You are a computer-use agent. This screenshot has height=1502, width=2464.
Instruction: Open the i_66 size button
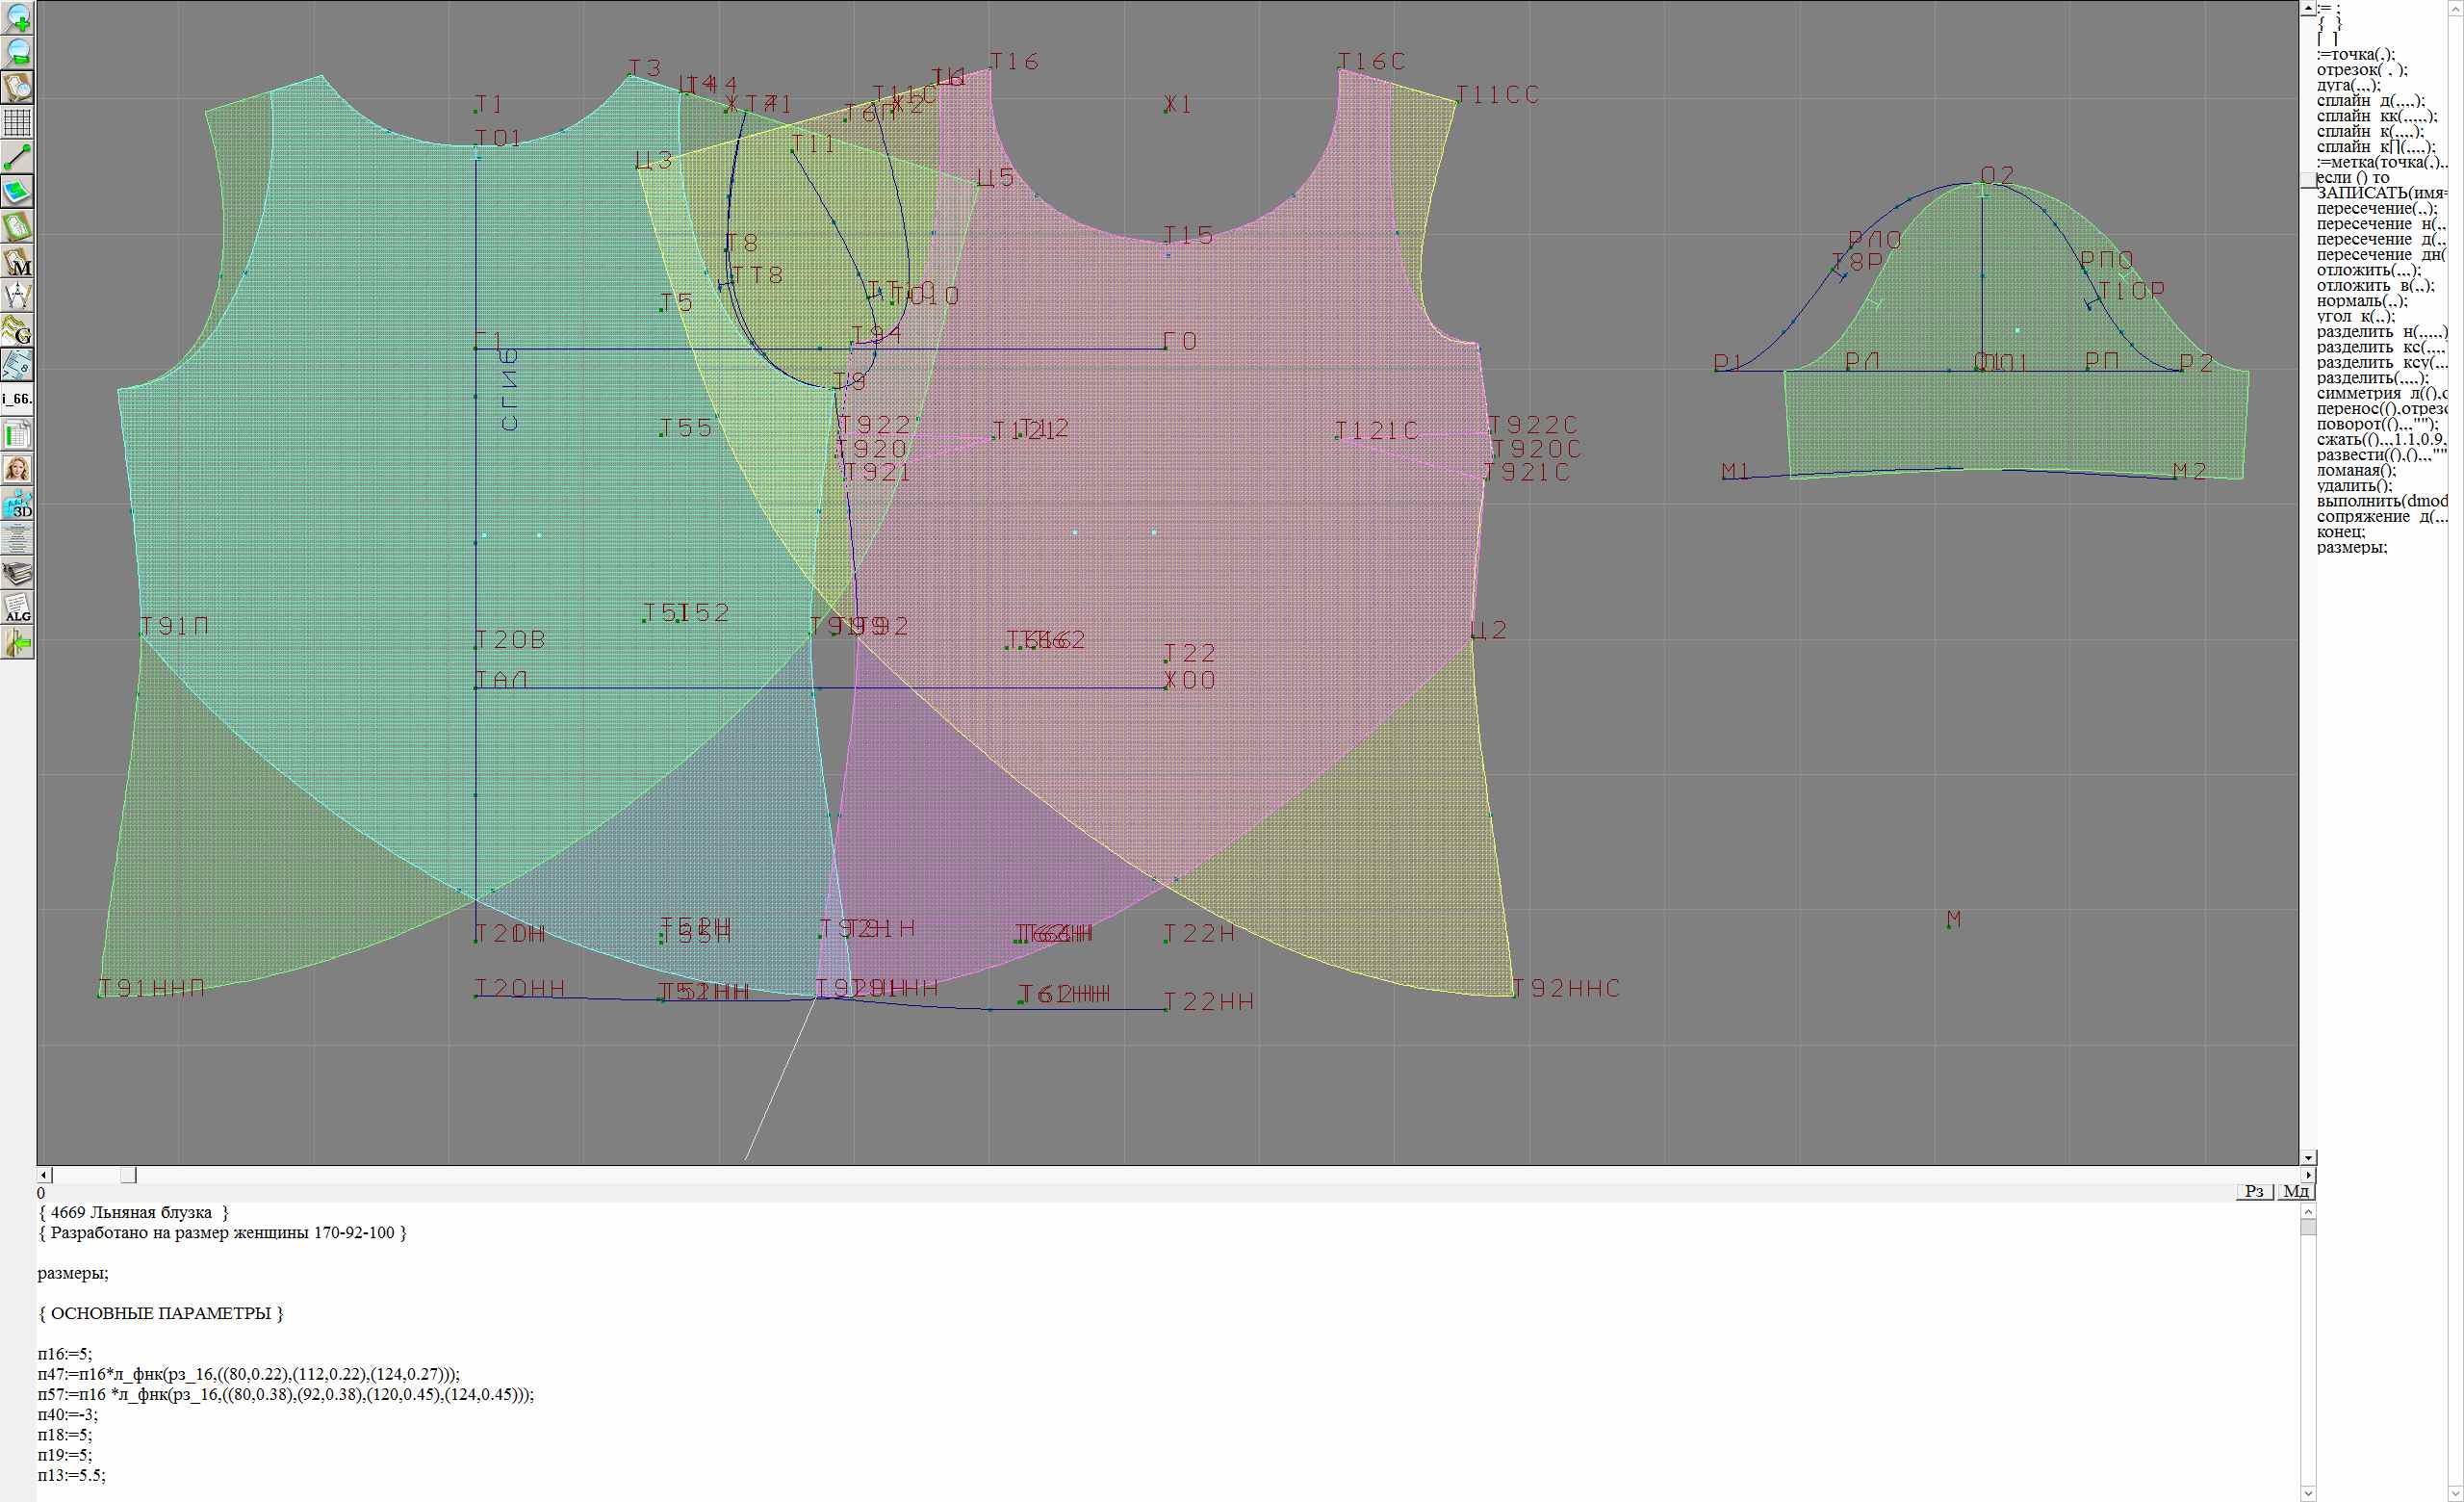tap(18, 399)
